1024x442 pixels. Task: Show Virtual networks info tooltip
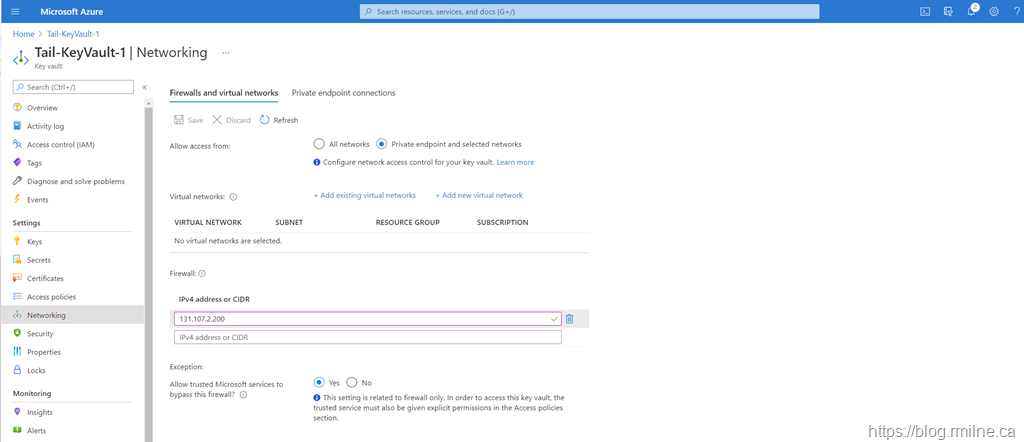(x=233, y=197)
